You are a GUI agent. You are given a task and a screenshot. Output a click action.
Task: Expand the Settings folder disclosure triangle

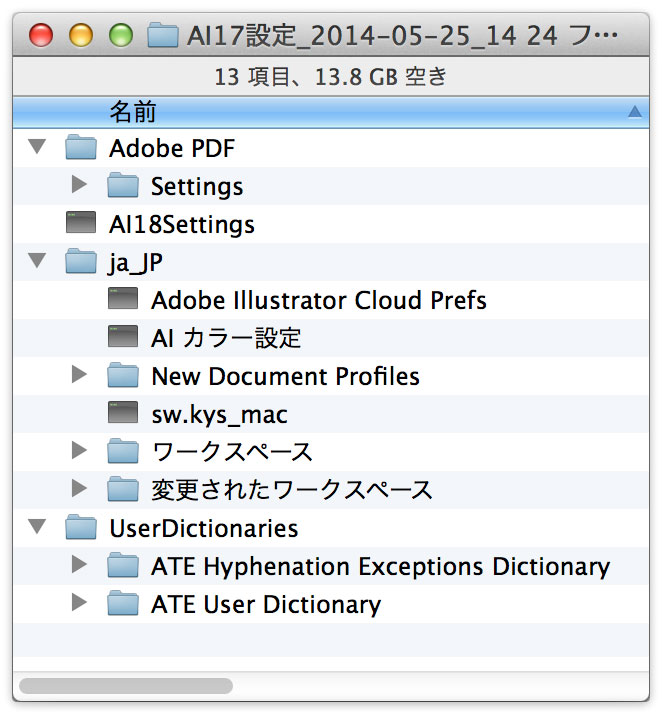point(79,184)
